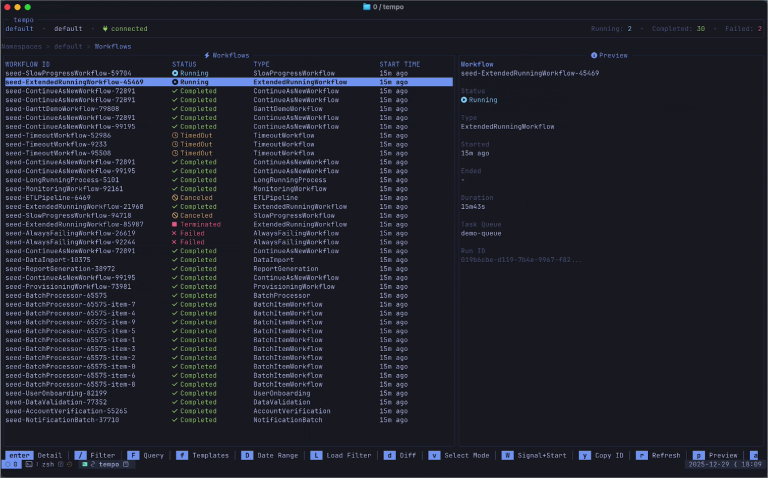Image resolution: width=768 pixels, height=478 pixels.
Task: Click the tempo window icon in the terminal status bar
Action: [85, 464]
